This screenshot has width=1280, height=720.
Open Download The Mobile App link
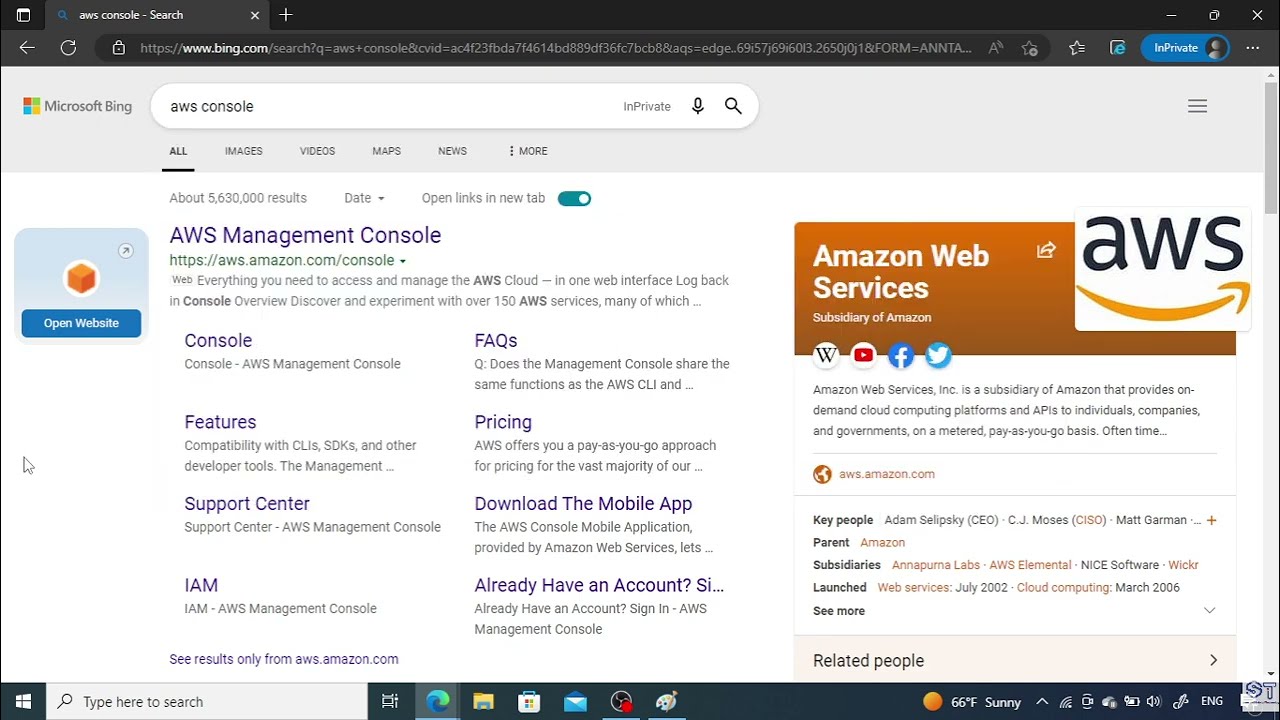click(x=583, y=504)
